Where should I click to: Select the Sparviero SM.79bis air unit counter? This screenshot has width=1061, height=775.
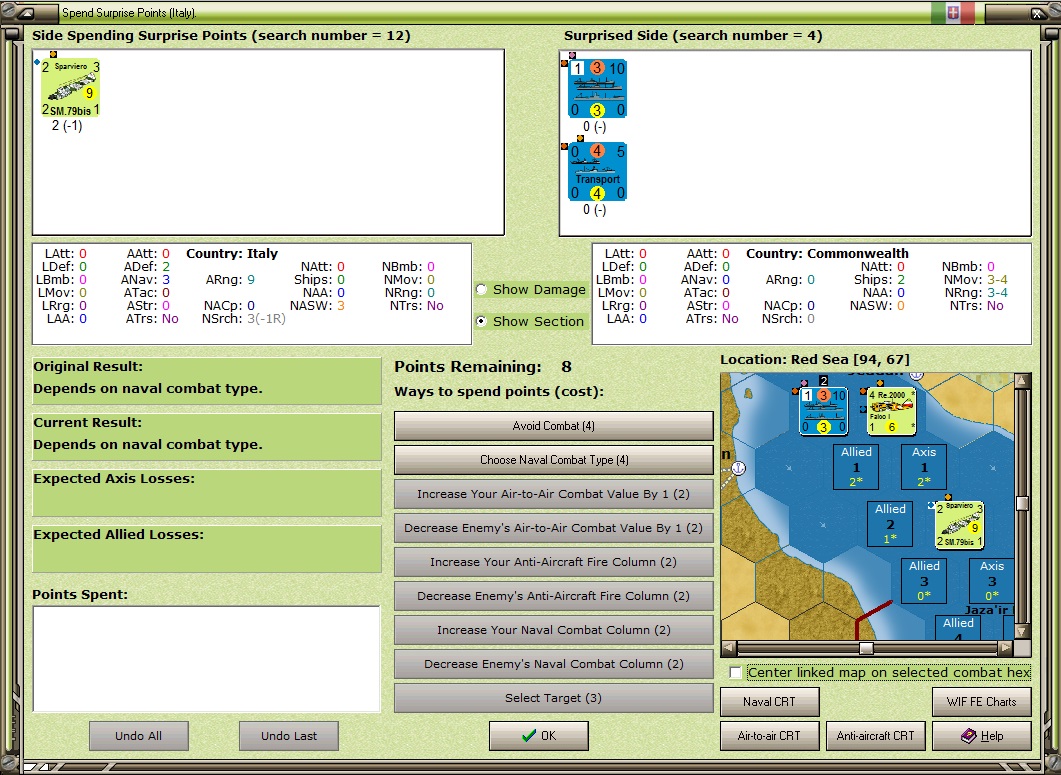(x=70, y=88)
